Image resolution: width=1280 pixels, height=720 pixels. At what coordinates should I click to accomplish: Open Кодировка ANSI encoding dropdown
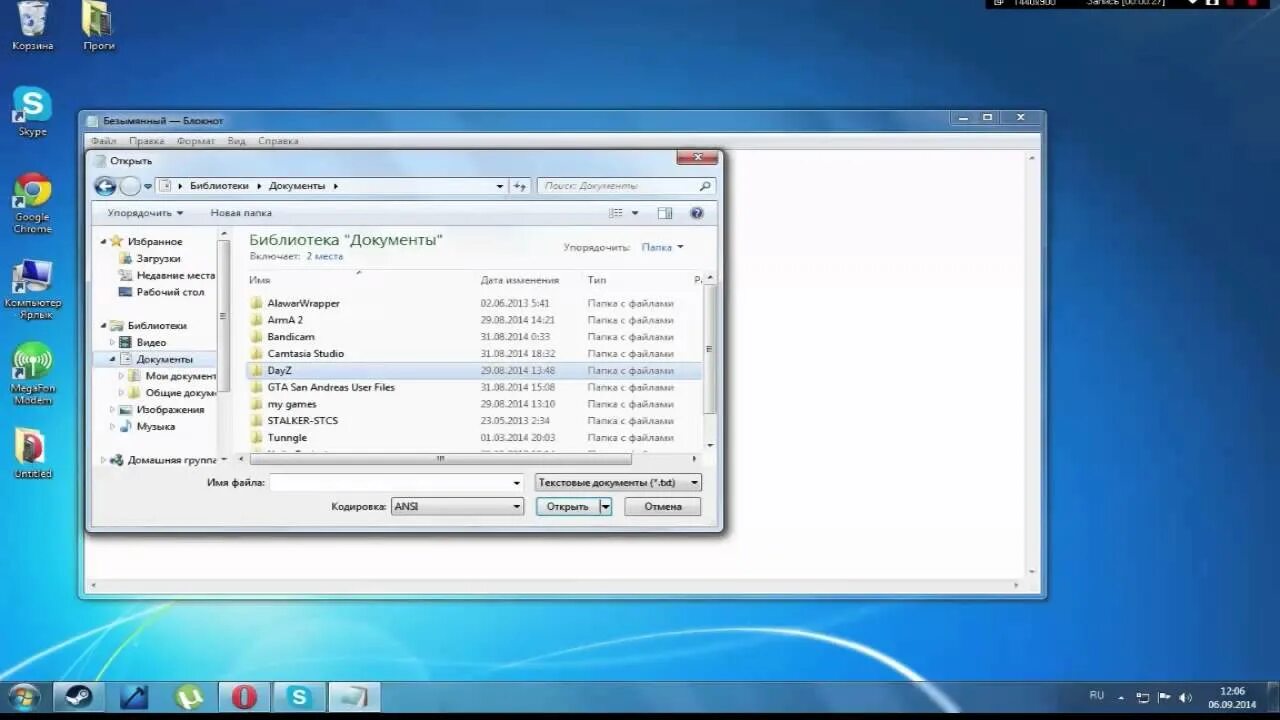point(457,506)
